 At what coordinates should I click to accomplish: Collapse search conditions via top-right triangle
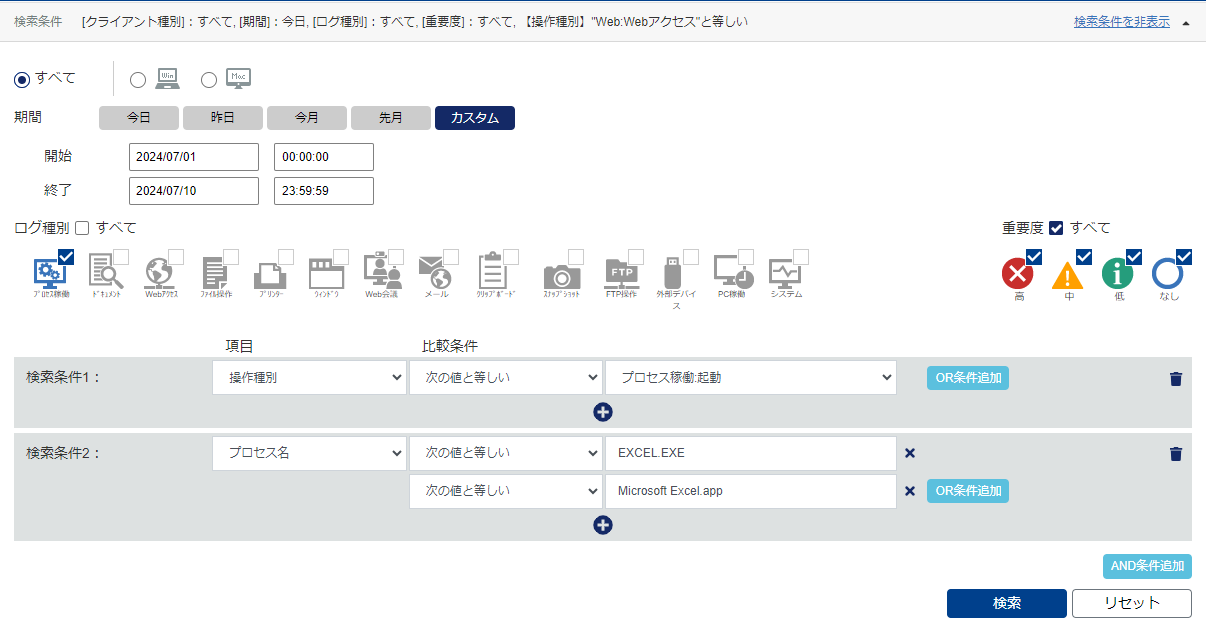click(1186, 22)
